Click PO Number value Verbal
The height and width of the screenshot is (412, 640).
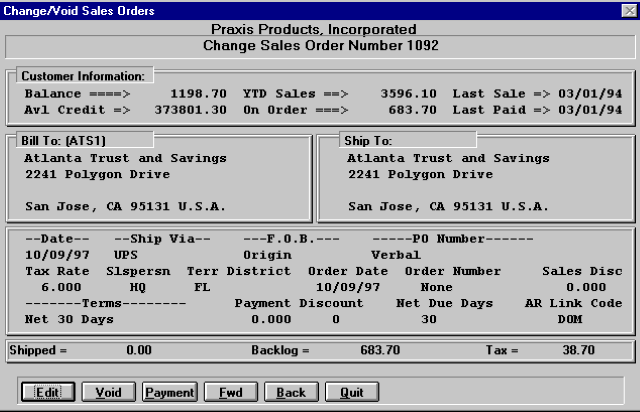[x=396, y=255]
